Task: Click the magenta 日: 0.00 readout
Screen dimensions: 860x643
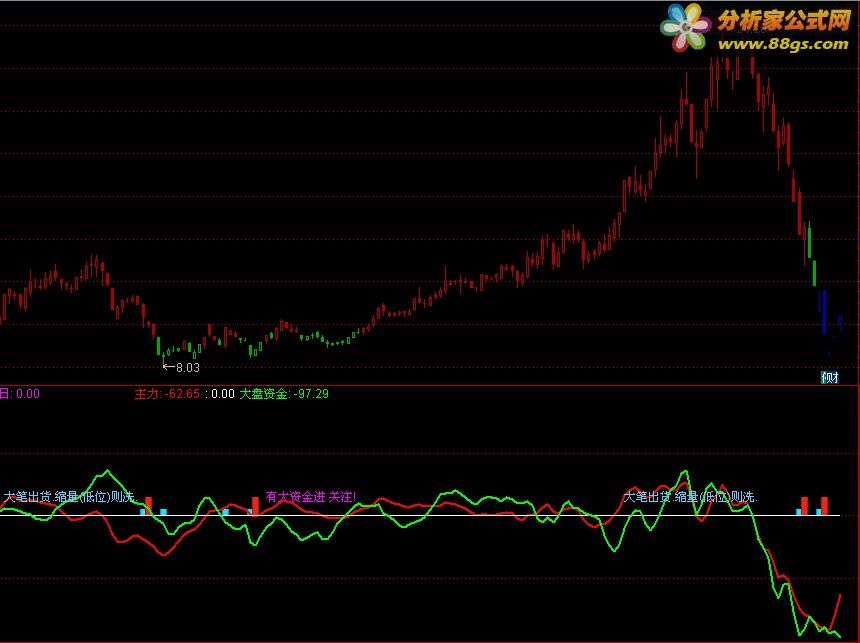Action: (20, 393)
